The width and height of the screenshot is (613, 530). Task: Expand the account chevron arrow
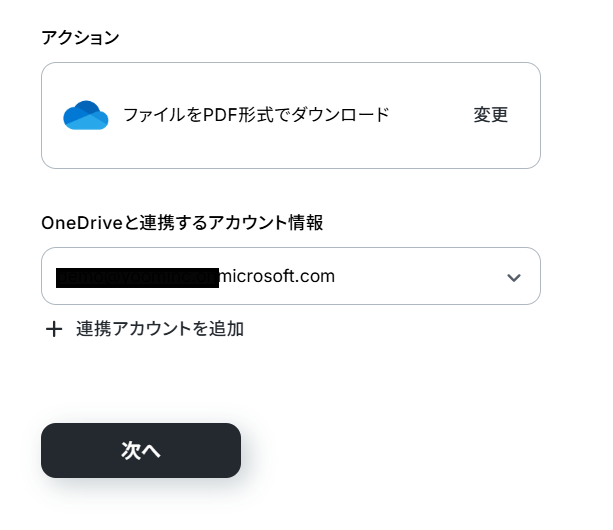tap(514, 277)
